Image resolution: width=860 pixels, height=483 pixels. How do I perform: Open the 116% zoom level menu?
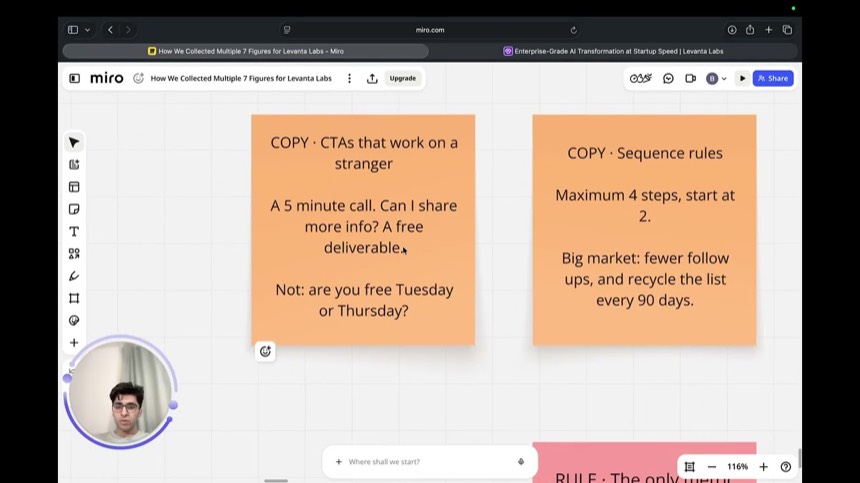pos(737,467)
